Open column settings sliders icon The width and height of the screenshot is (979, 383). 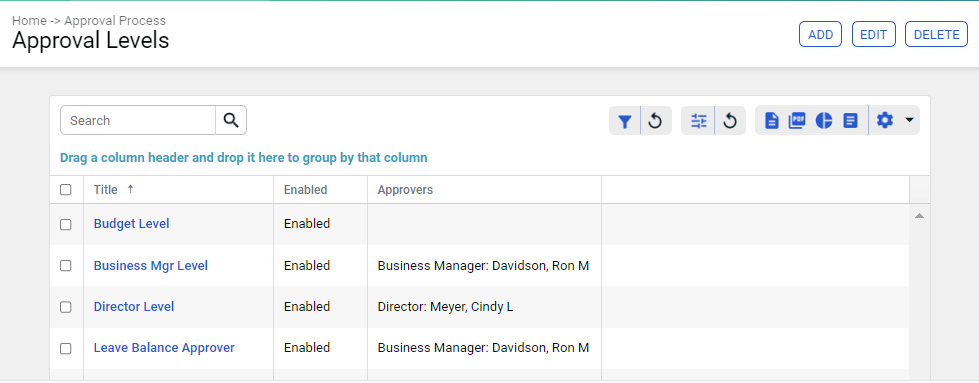click(x=699, y=121)
